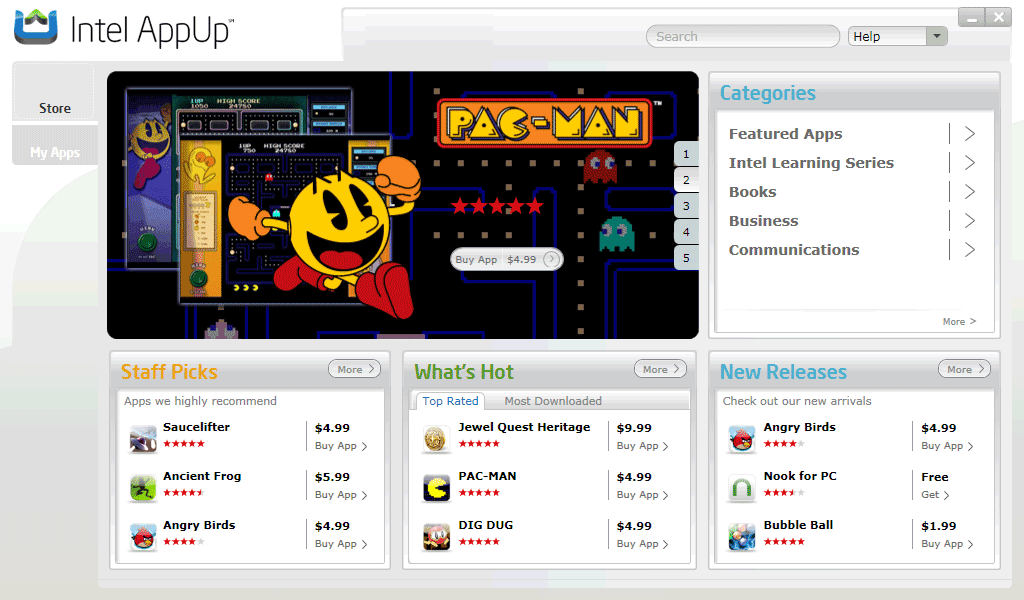Show banner slide 1
The width and height of the screenshot is (1024, 600).
[686, 154]
